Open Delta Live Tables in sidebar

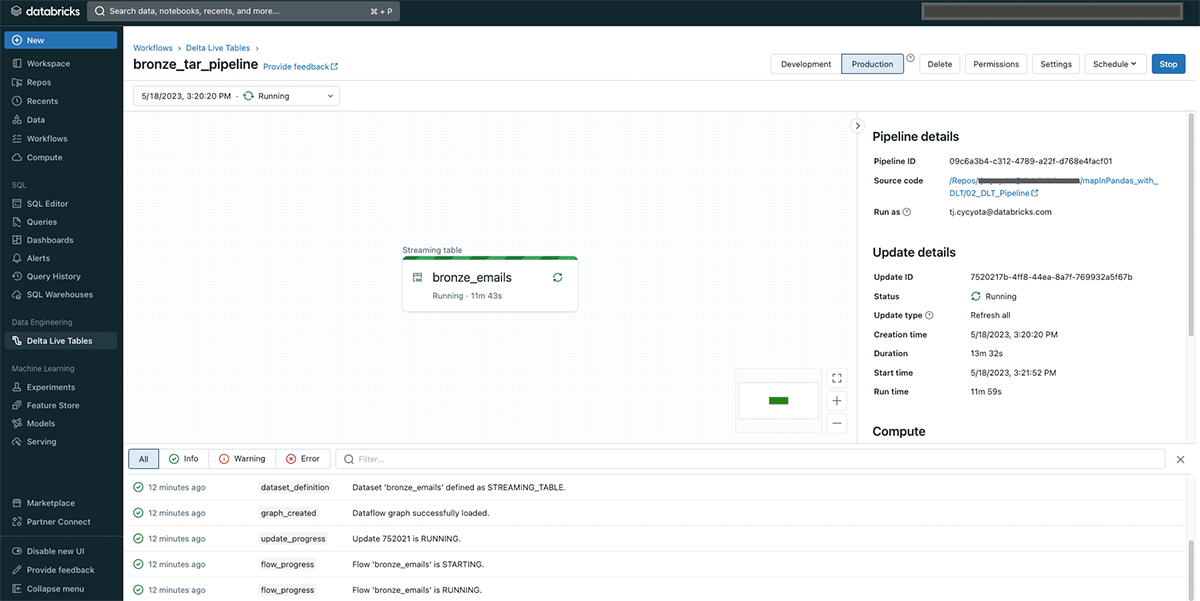point(59,341)
